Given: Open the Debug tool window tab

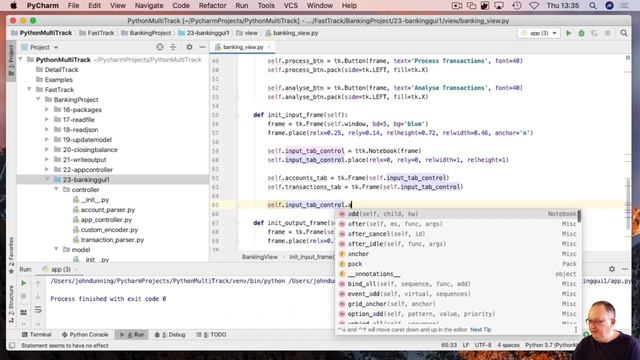Looking at the screenshot, I should (x=170, y=335).
